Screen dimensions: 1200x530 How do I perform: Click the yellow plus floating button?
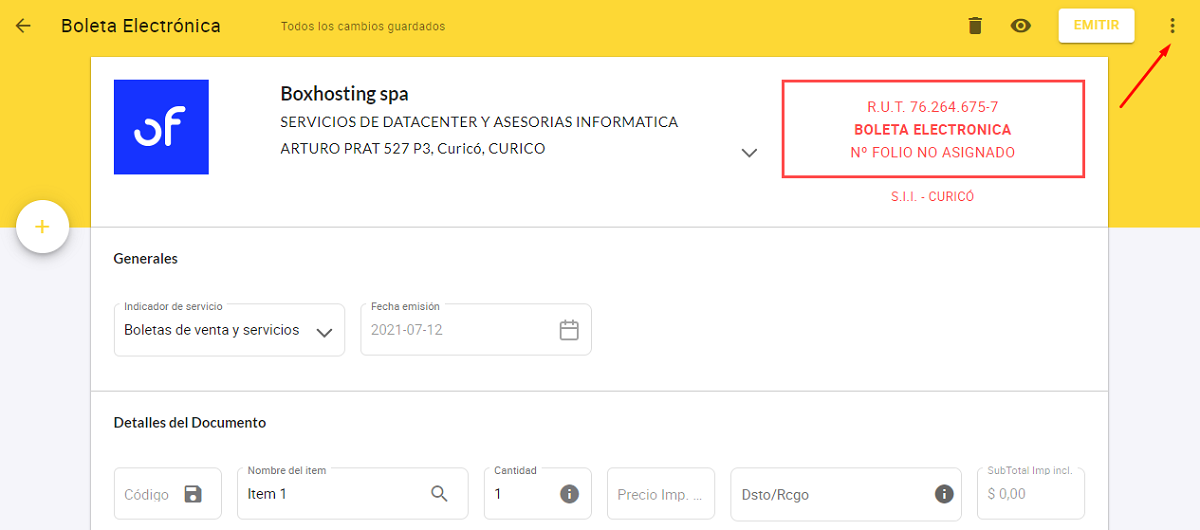[42, 227]
